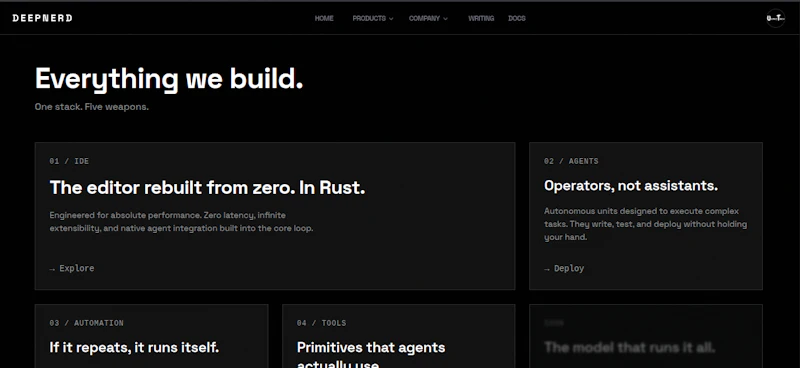Click the Deploy link in Agents card

pyautogui.click(x=564, y=268)
